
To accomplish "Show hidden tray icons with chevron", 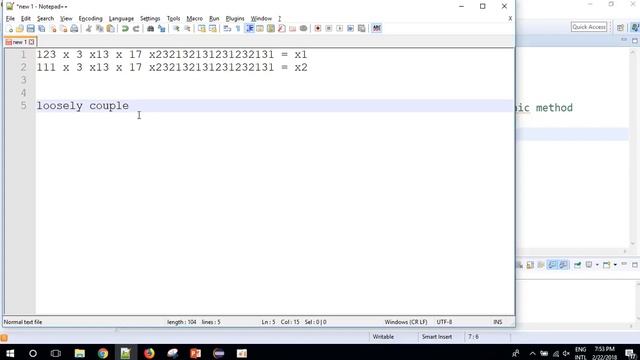I will click(x=532, y=353).
